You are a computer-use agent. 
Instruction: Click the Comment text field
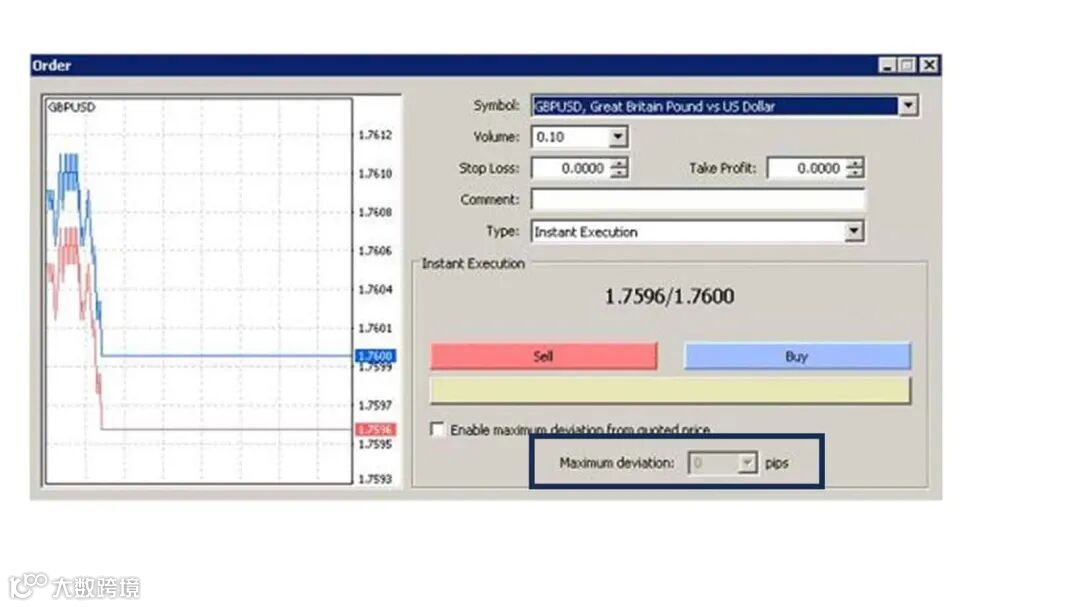pos(698,200)
